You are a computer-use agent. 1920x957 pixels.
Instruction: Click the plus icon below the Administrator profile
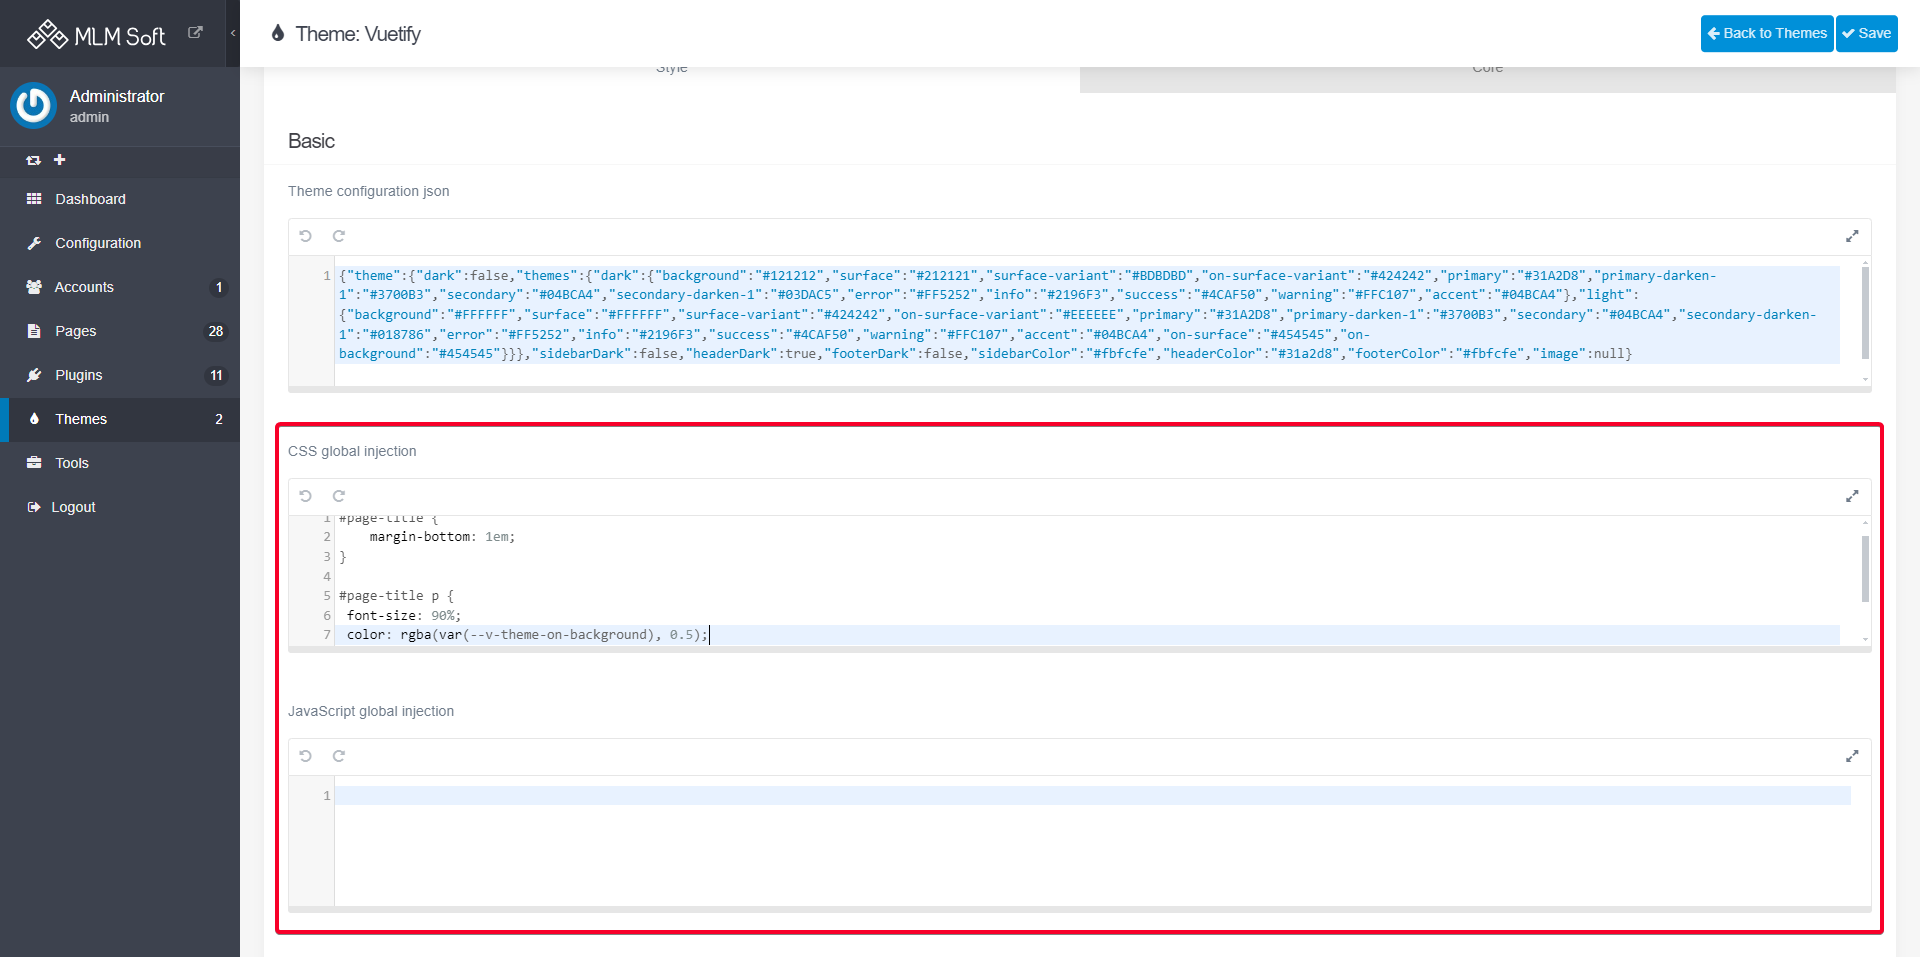60,160
